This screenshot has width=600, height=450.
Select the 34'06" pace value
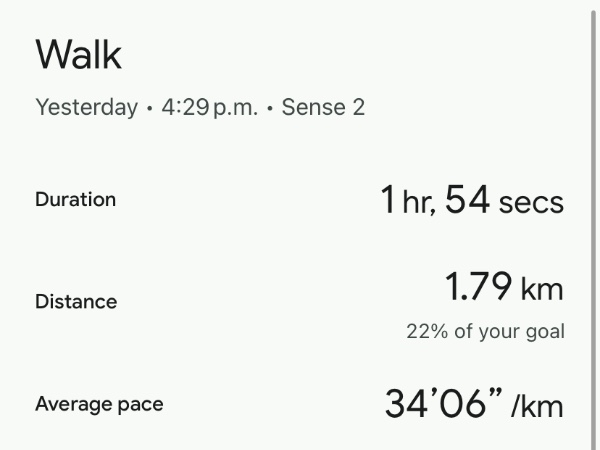point(442,404)
